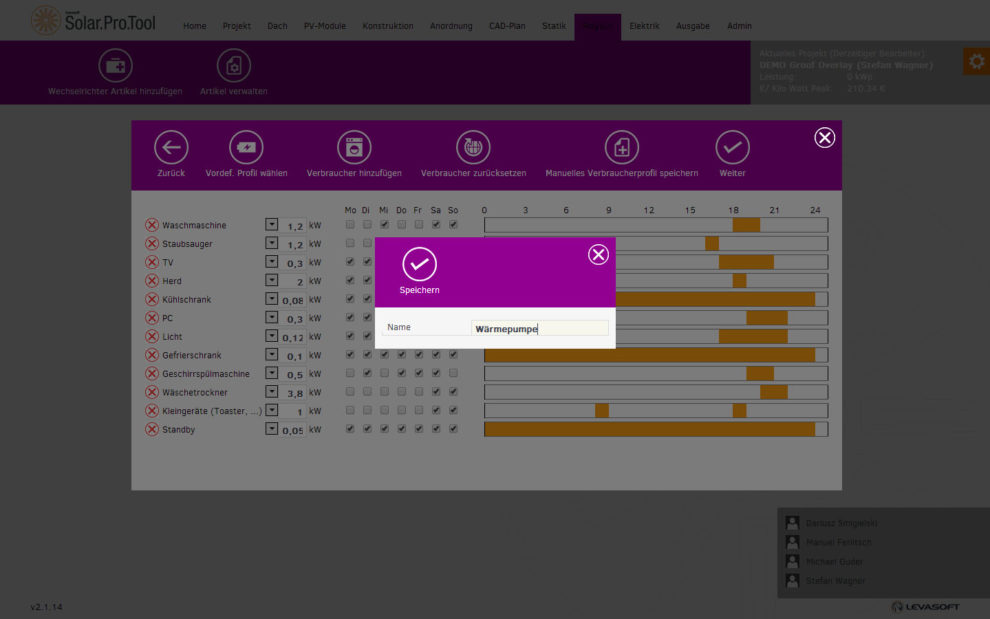Switch to the PV-Module tab
990x619 pixels.
pos(324,26)
